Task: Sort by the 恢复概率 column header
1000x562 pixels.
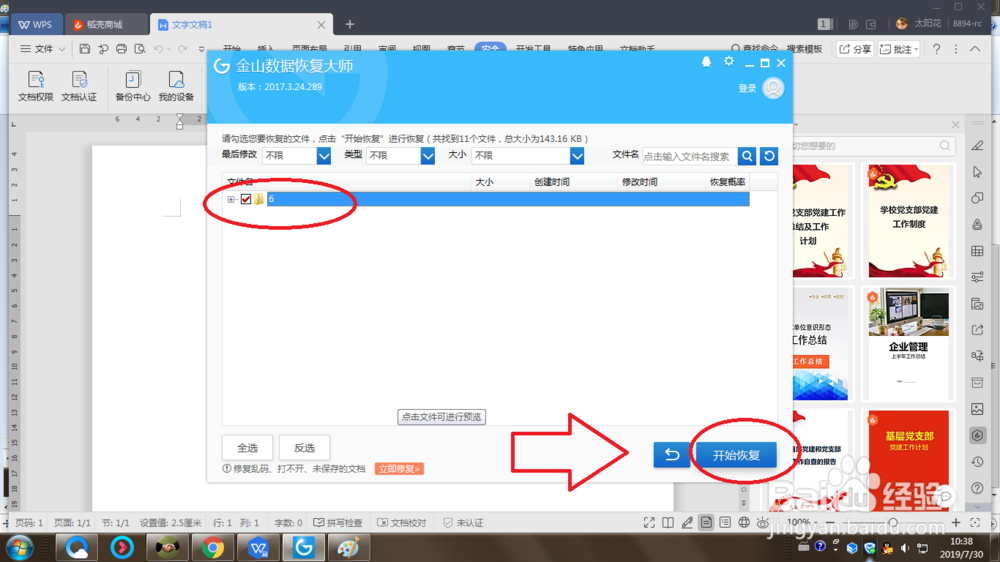Action: coord(728,182)
